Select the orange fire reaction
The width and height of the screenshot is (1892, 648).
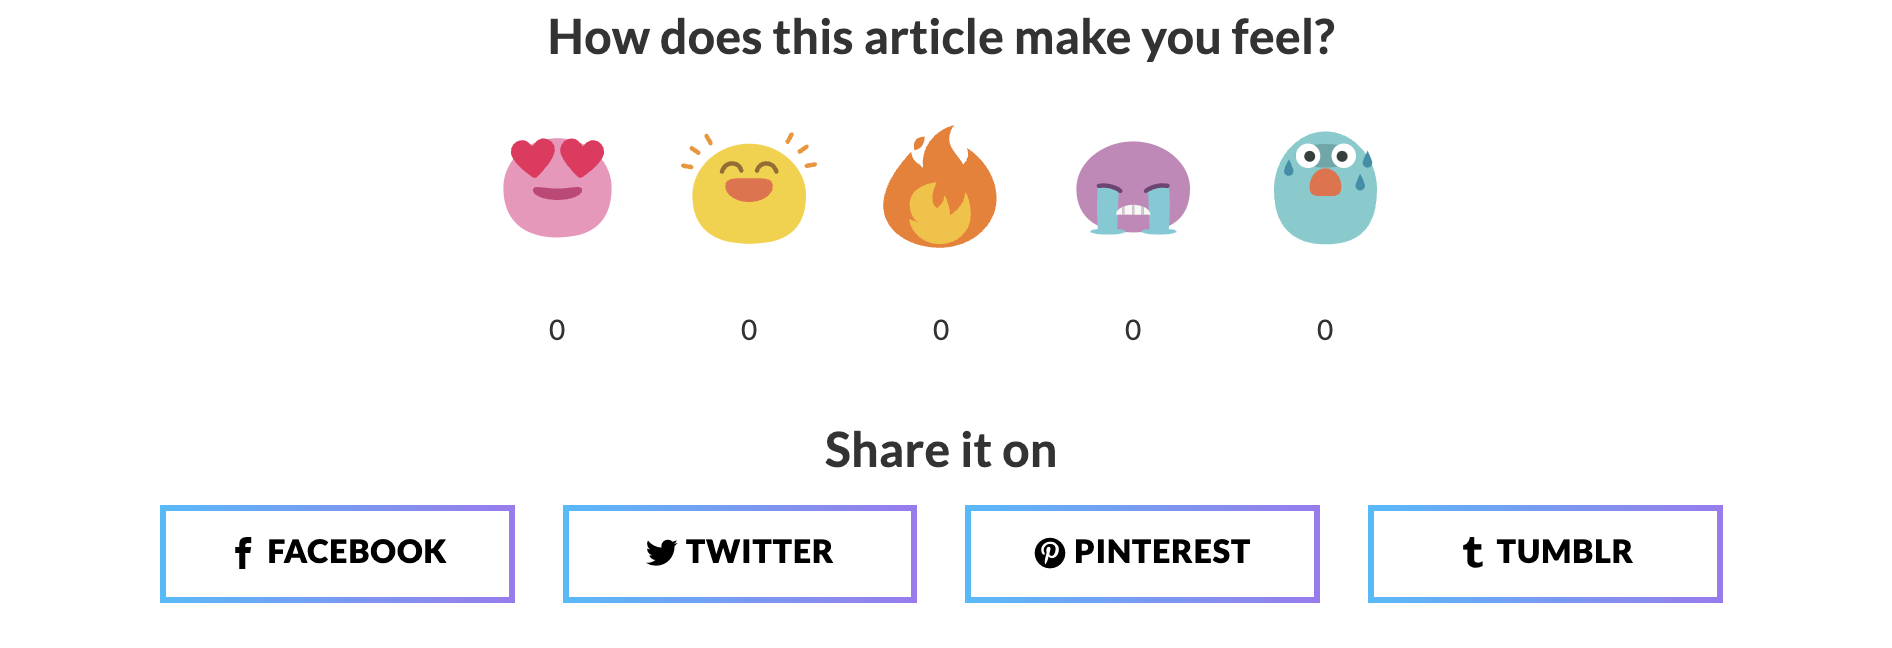coord(940,187)
